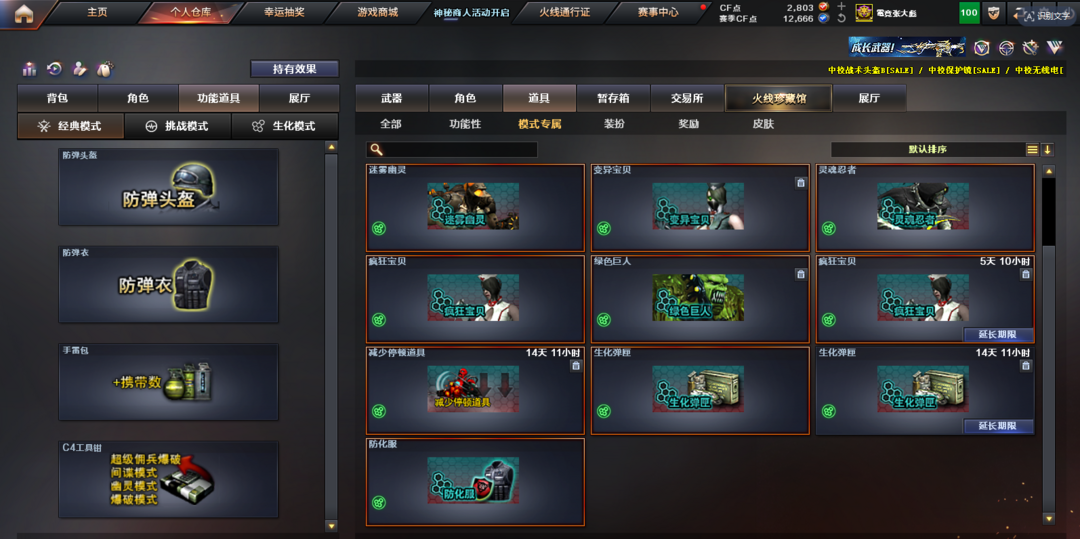Viewport: 1080px width, 539px height.
Task: Click the item grid scrollbar up arrow
Action: pos(1048,171)
